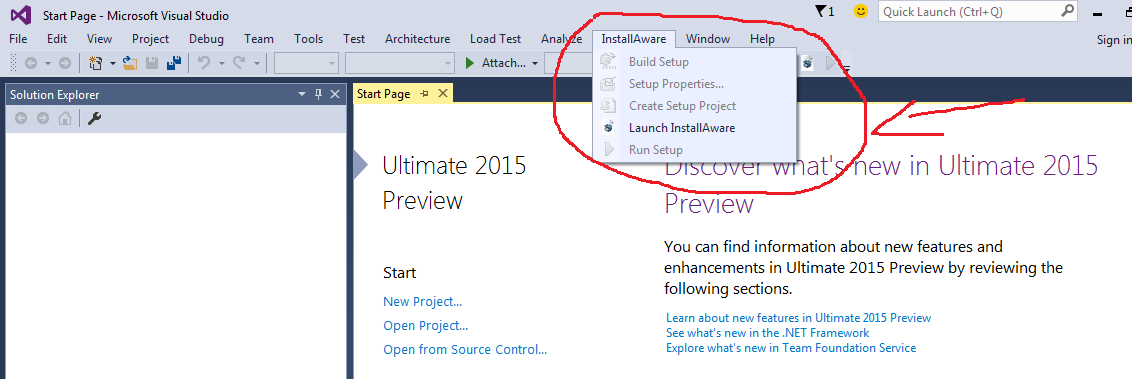
Task: Open the Project menu
Action: point(150,39)
